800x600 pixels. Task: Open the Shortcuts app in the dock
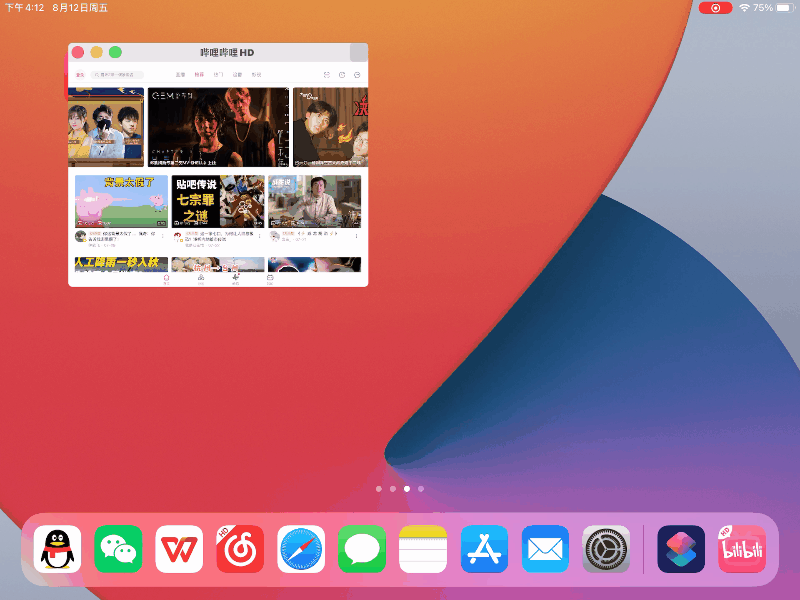pyautogui.click(x=680, y=548)
